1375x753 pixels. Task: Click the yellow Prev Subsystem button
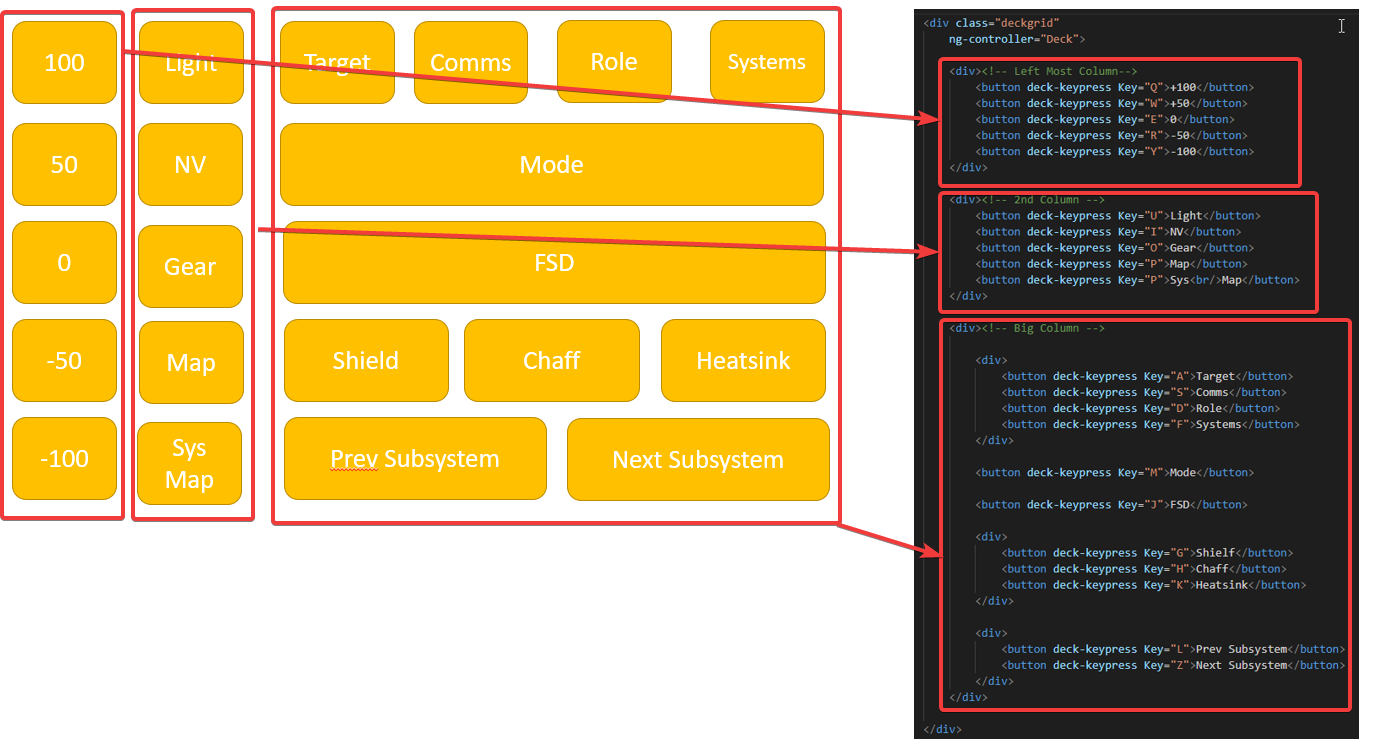(415, 458)
